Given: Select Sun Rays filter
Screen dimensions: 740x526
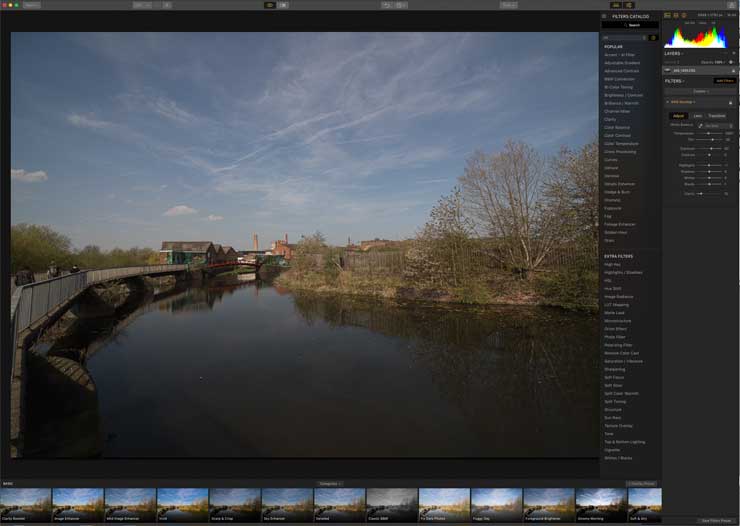Looking at the screenshot, I should 613,418.
